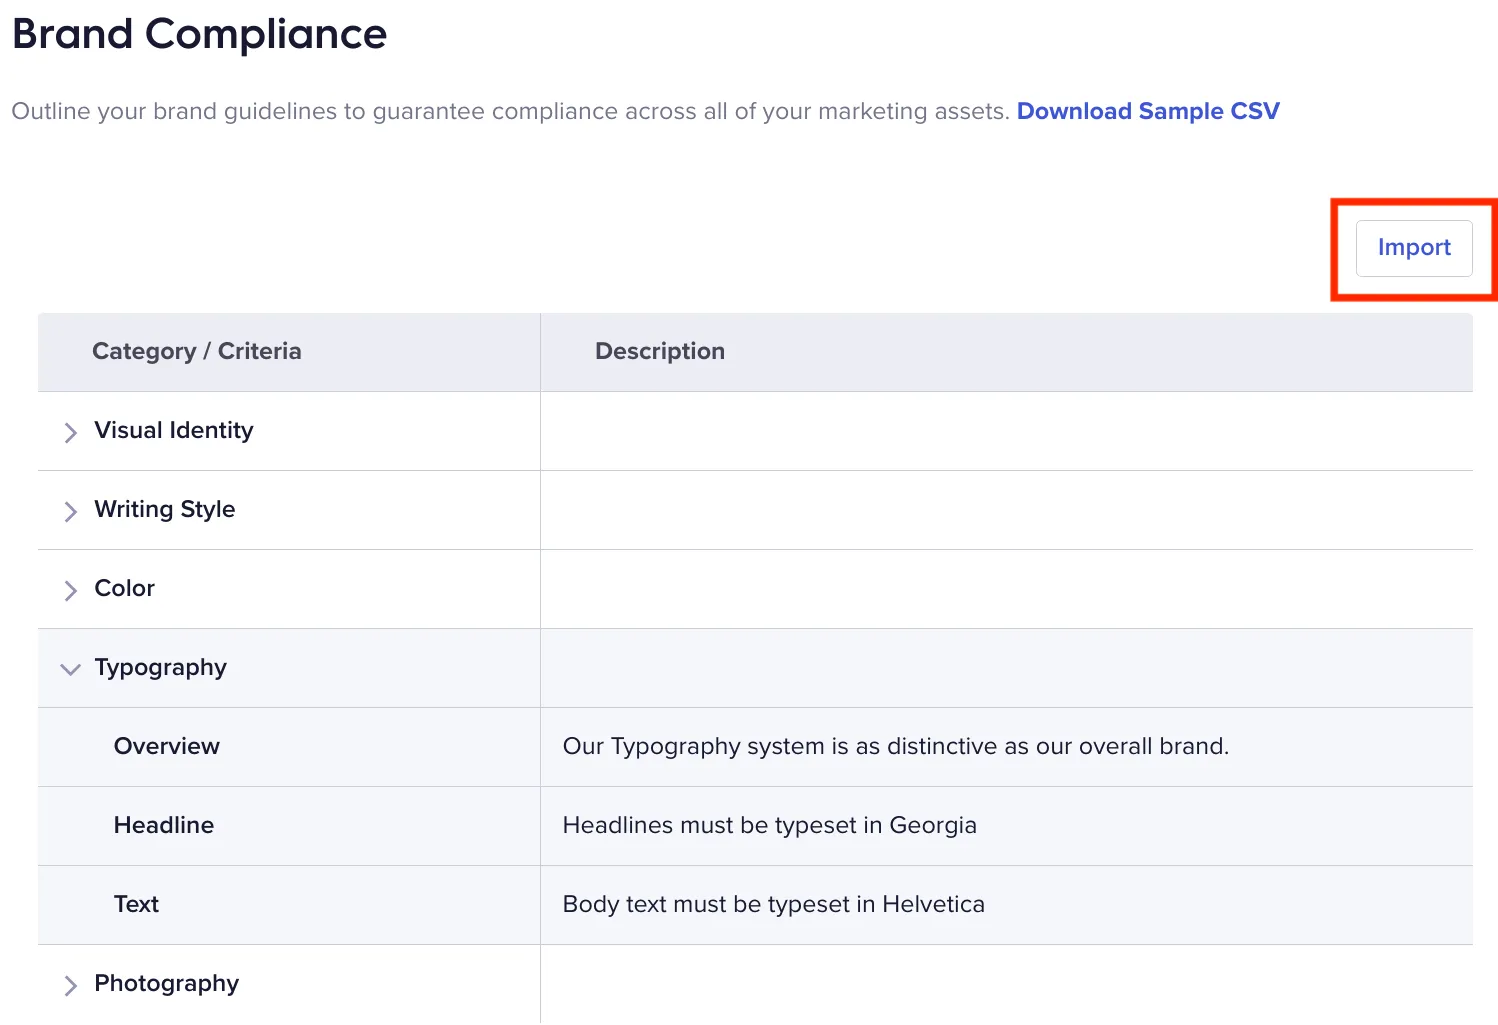Click the 'Outline your brand guidelines' intro text

[x=510, y=111]
